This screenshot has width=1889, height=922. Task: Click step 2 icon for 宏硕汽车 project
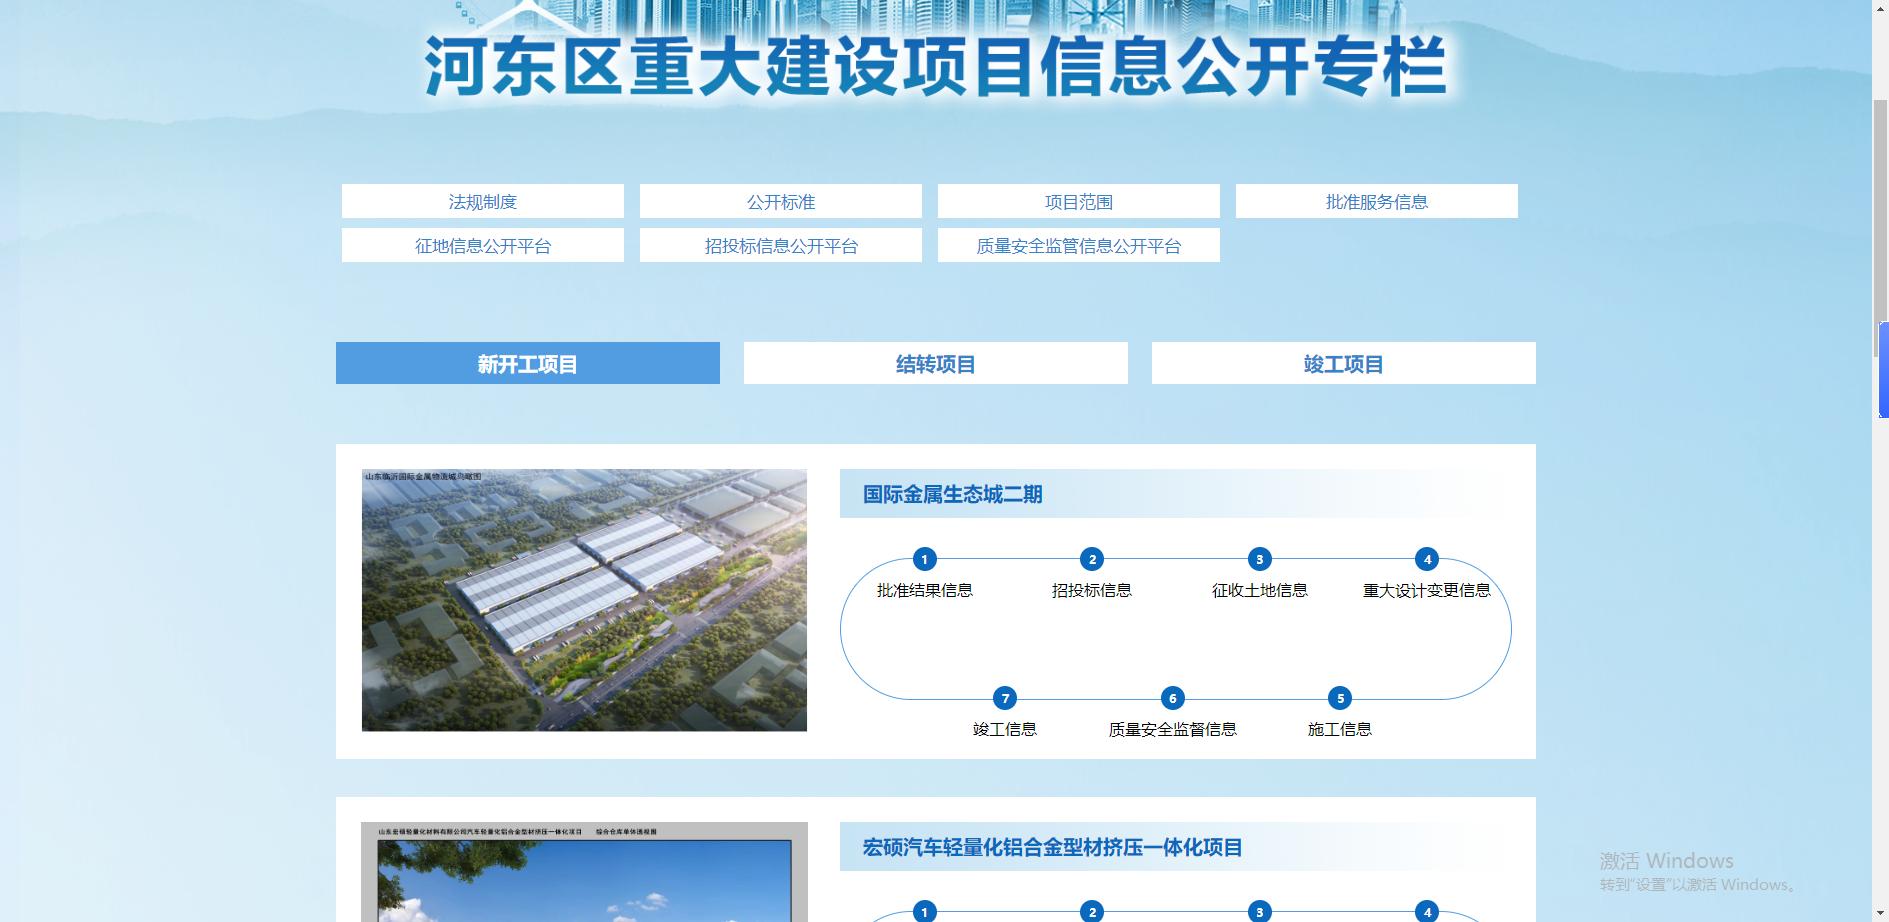pos(1092,911)
